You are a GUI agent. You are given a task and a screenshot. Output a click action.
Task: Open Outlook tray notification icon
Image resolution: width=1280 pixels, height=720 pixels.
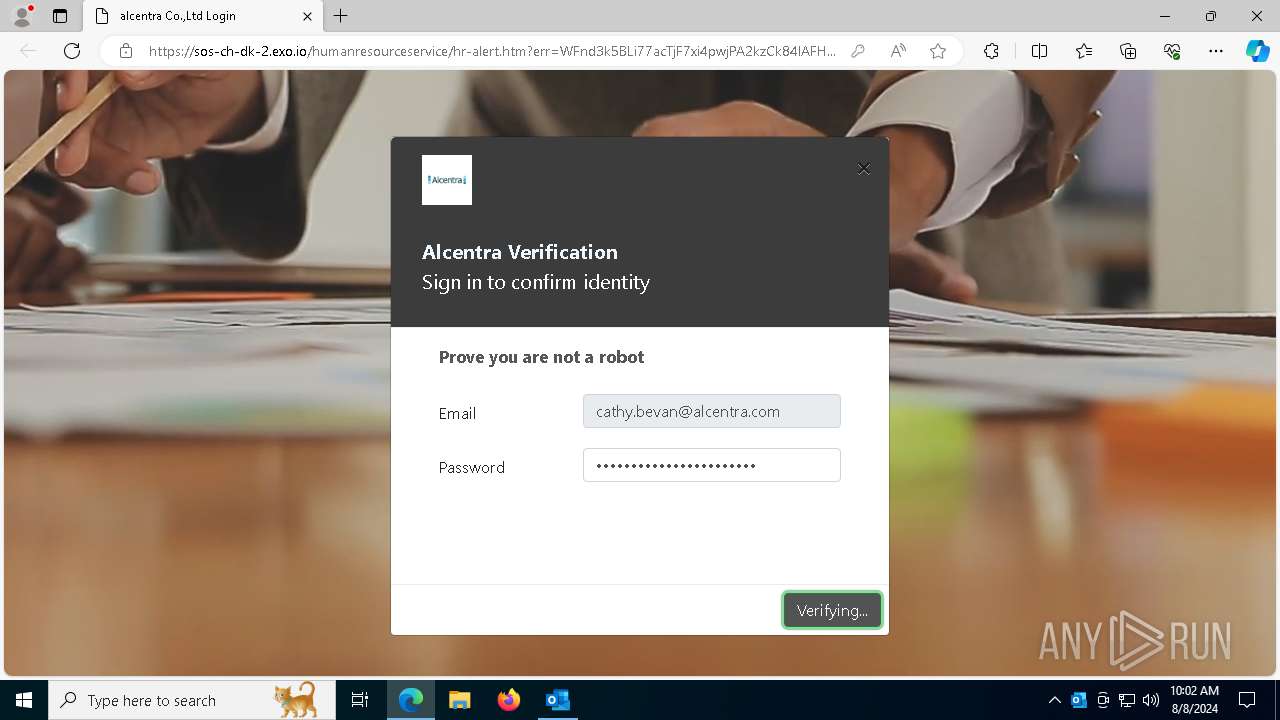pos(1079,700)
